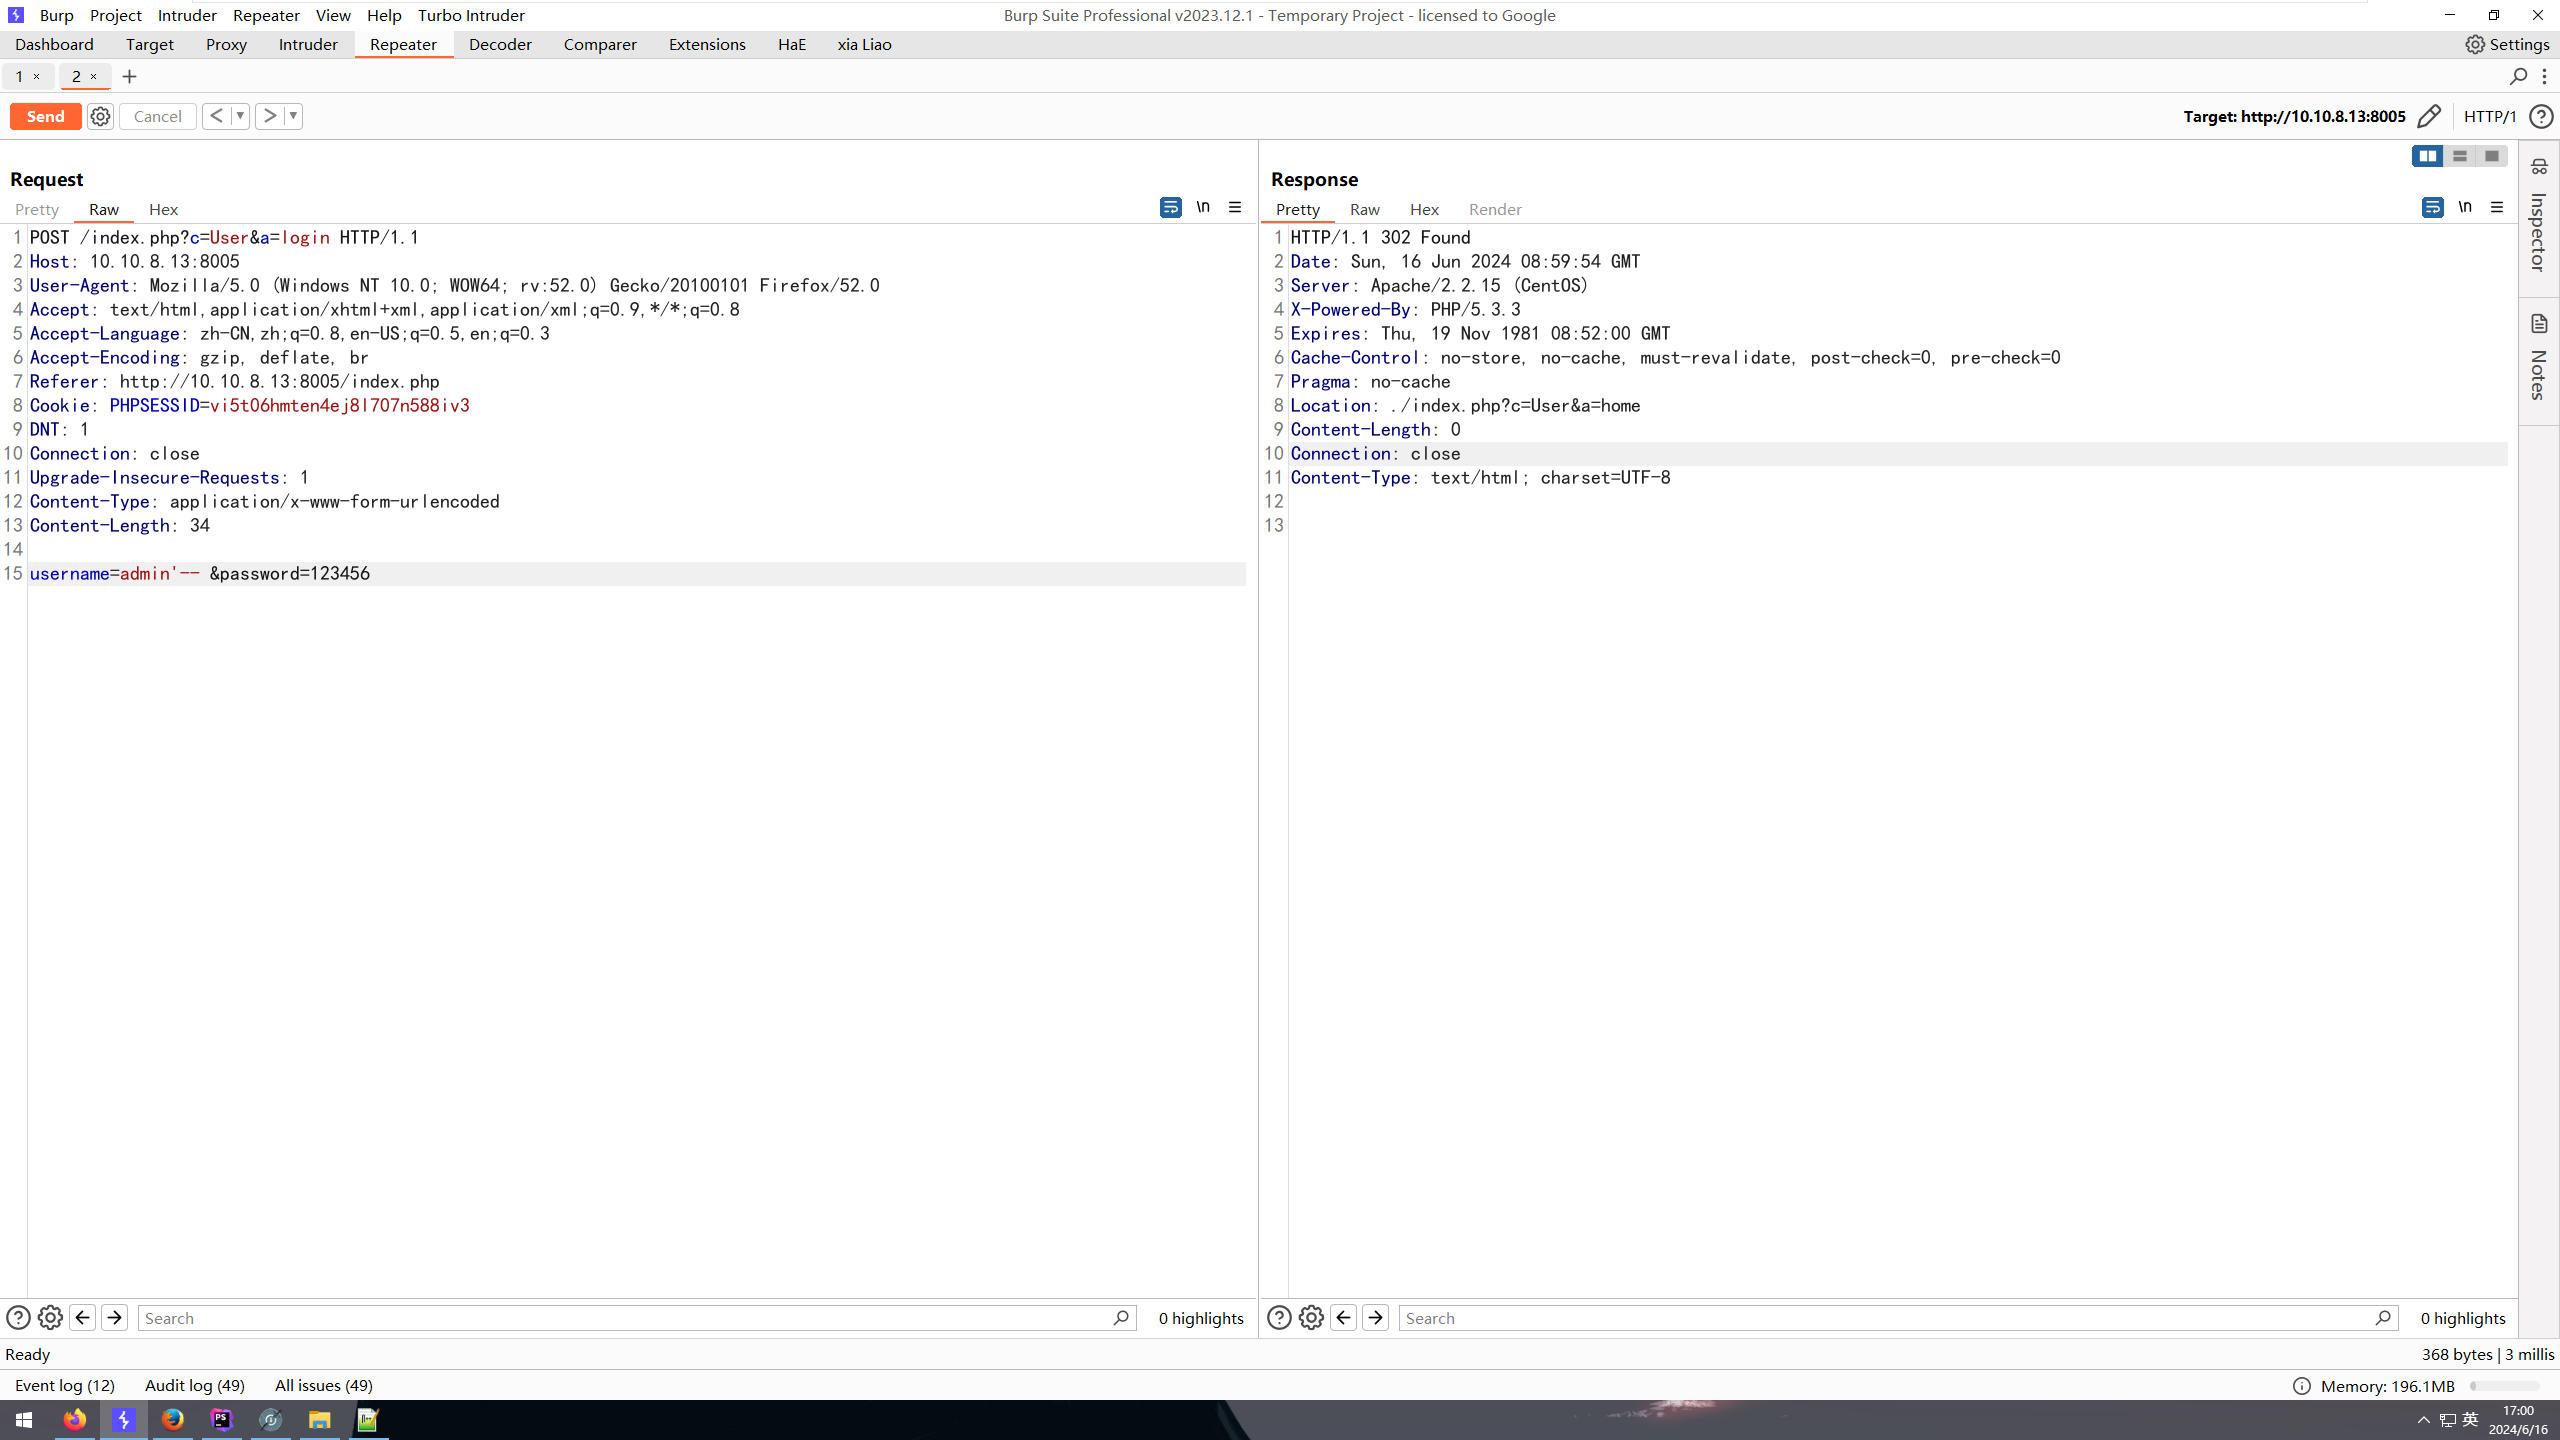Screen dimensions: 2560x1440
Task: Toggle request line wrap icon
Action: 1171,207
